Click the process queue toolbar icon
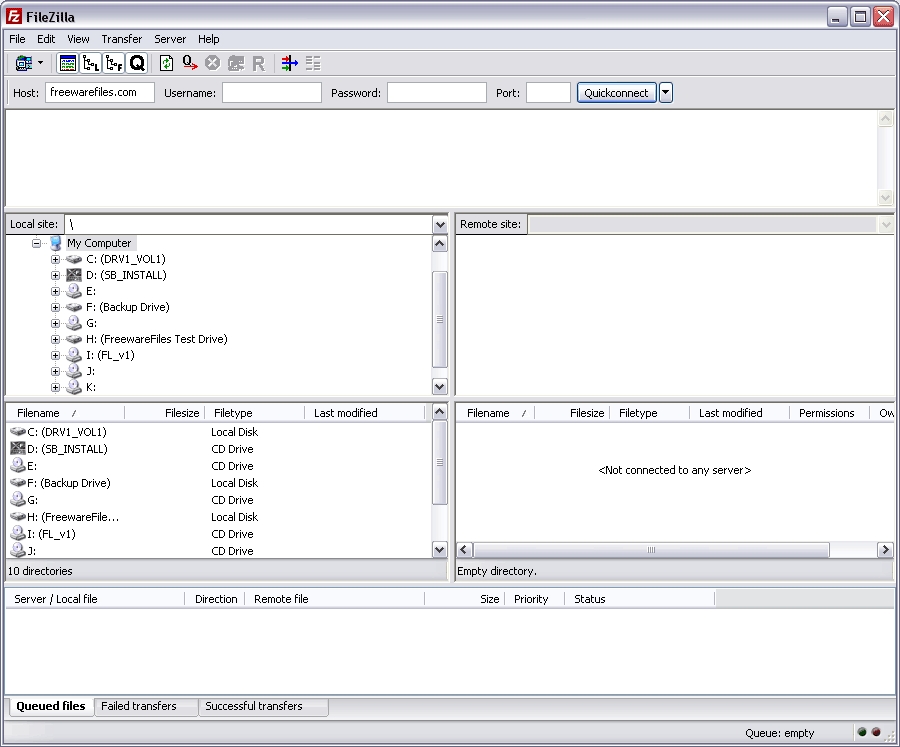This screenshot has height=747, width=900. [x=190, y=63]
